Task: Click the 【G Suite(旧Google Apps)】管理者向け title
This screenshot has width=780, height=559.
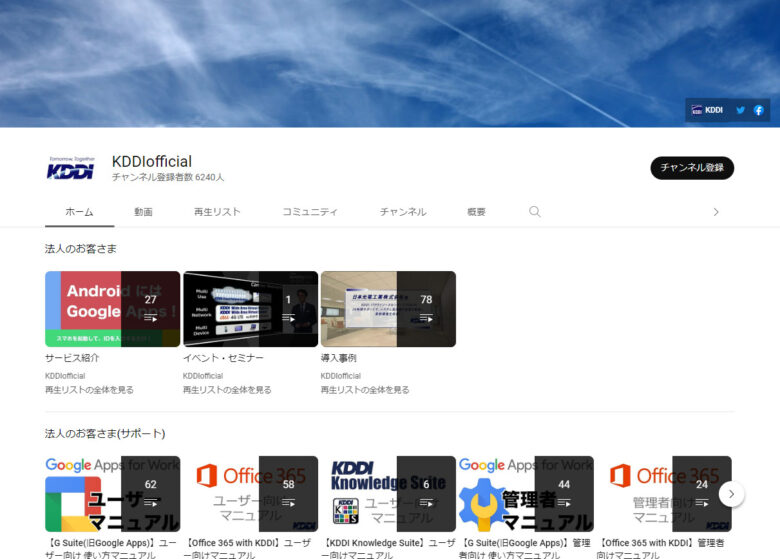Action: (525, 549)
